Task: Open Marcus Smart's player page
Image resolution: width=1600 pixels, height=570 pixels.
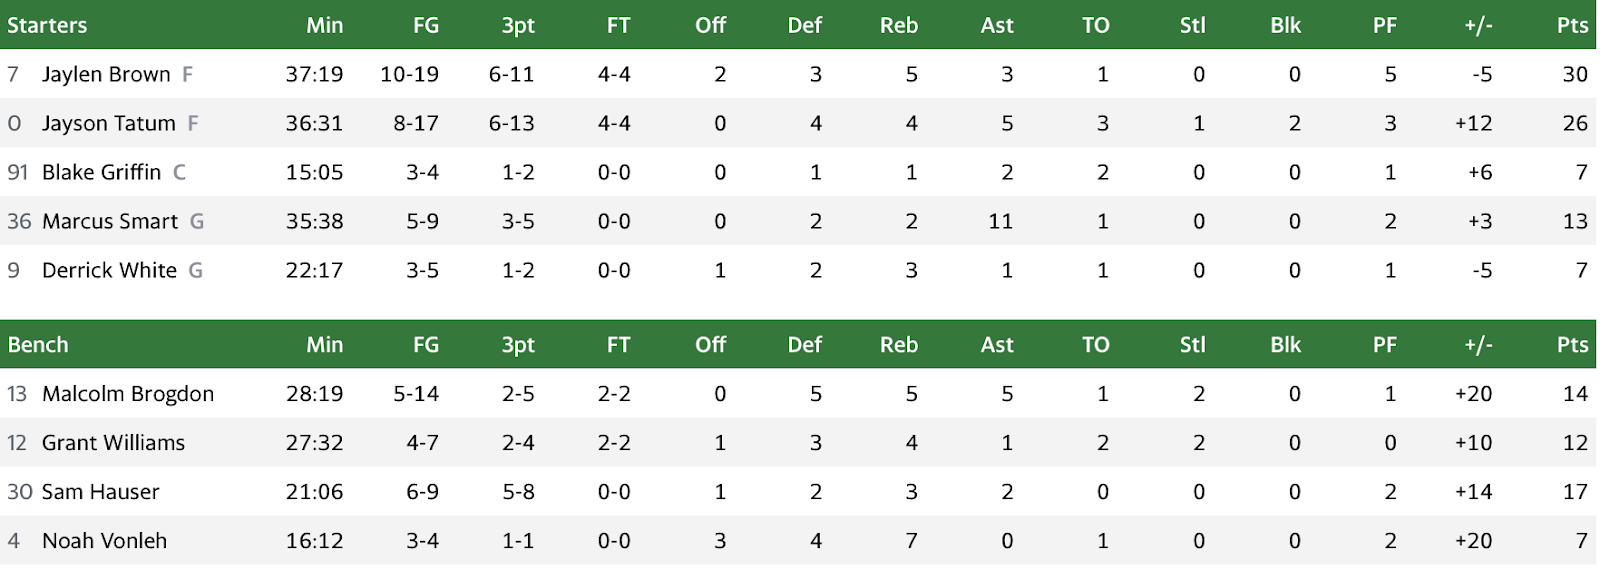Action: click(x=110, y=221)
